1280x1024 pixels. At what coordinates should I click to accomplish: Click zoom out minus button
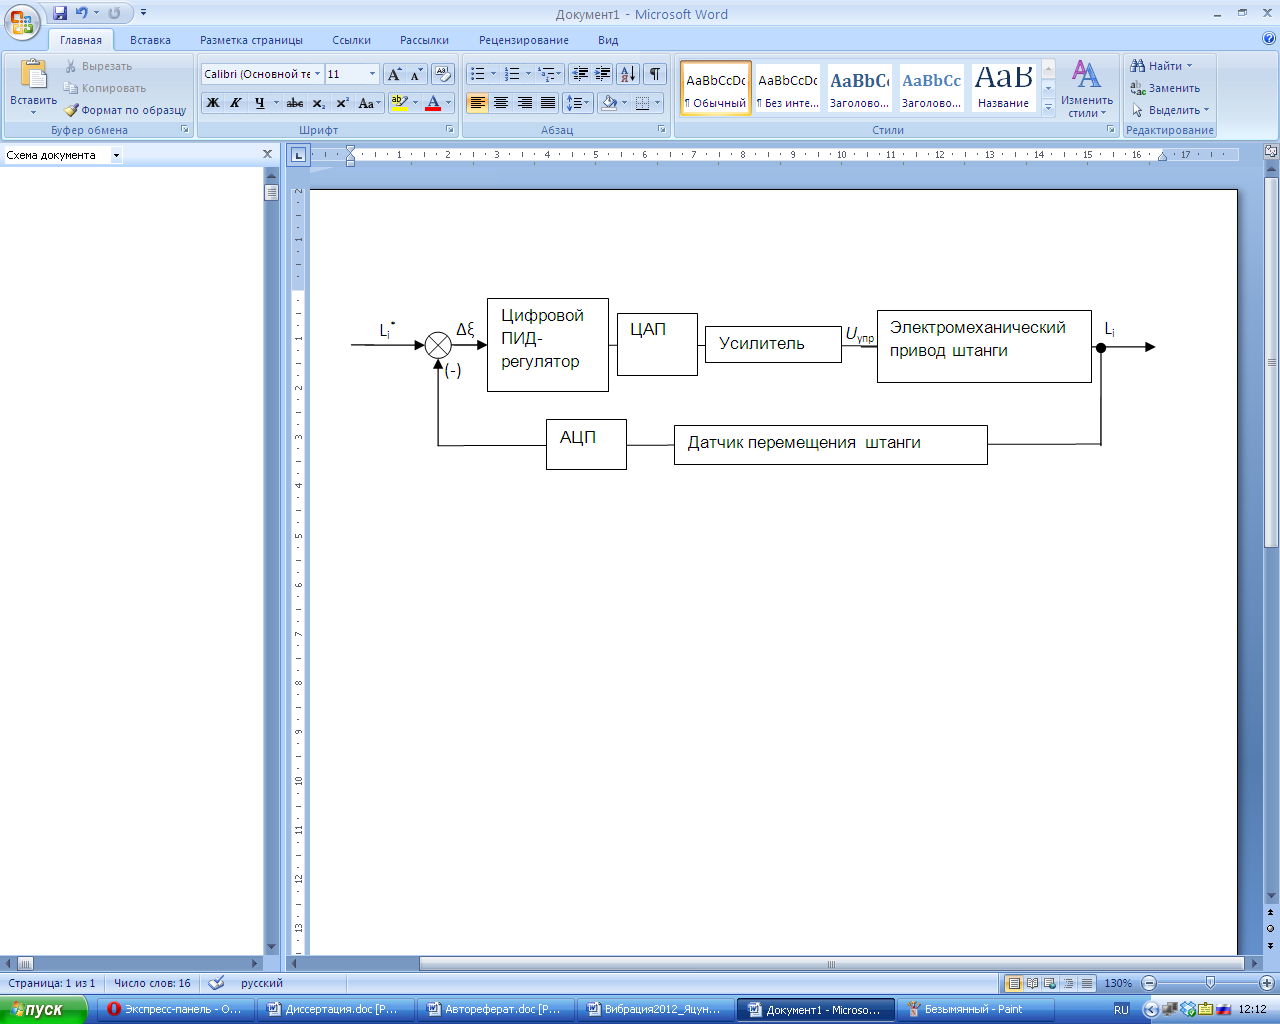(x=1149, y=983)
